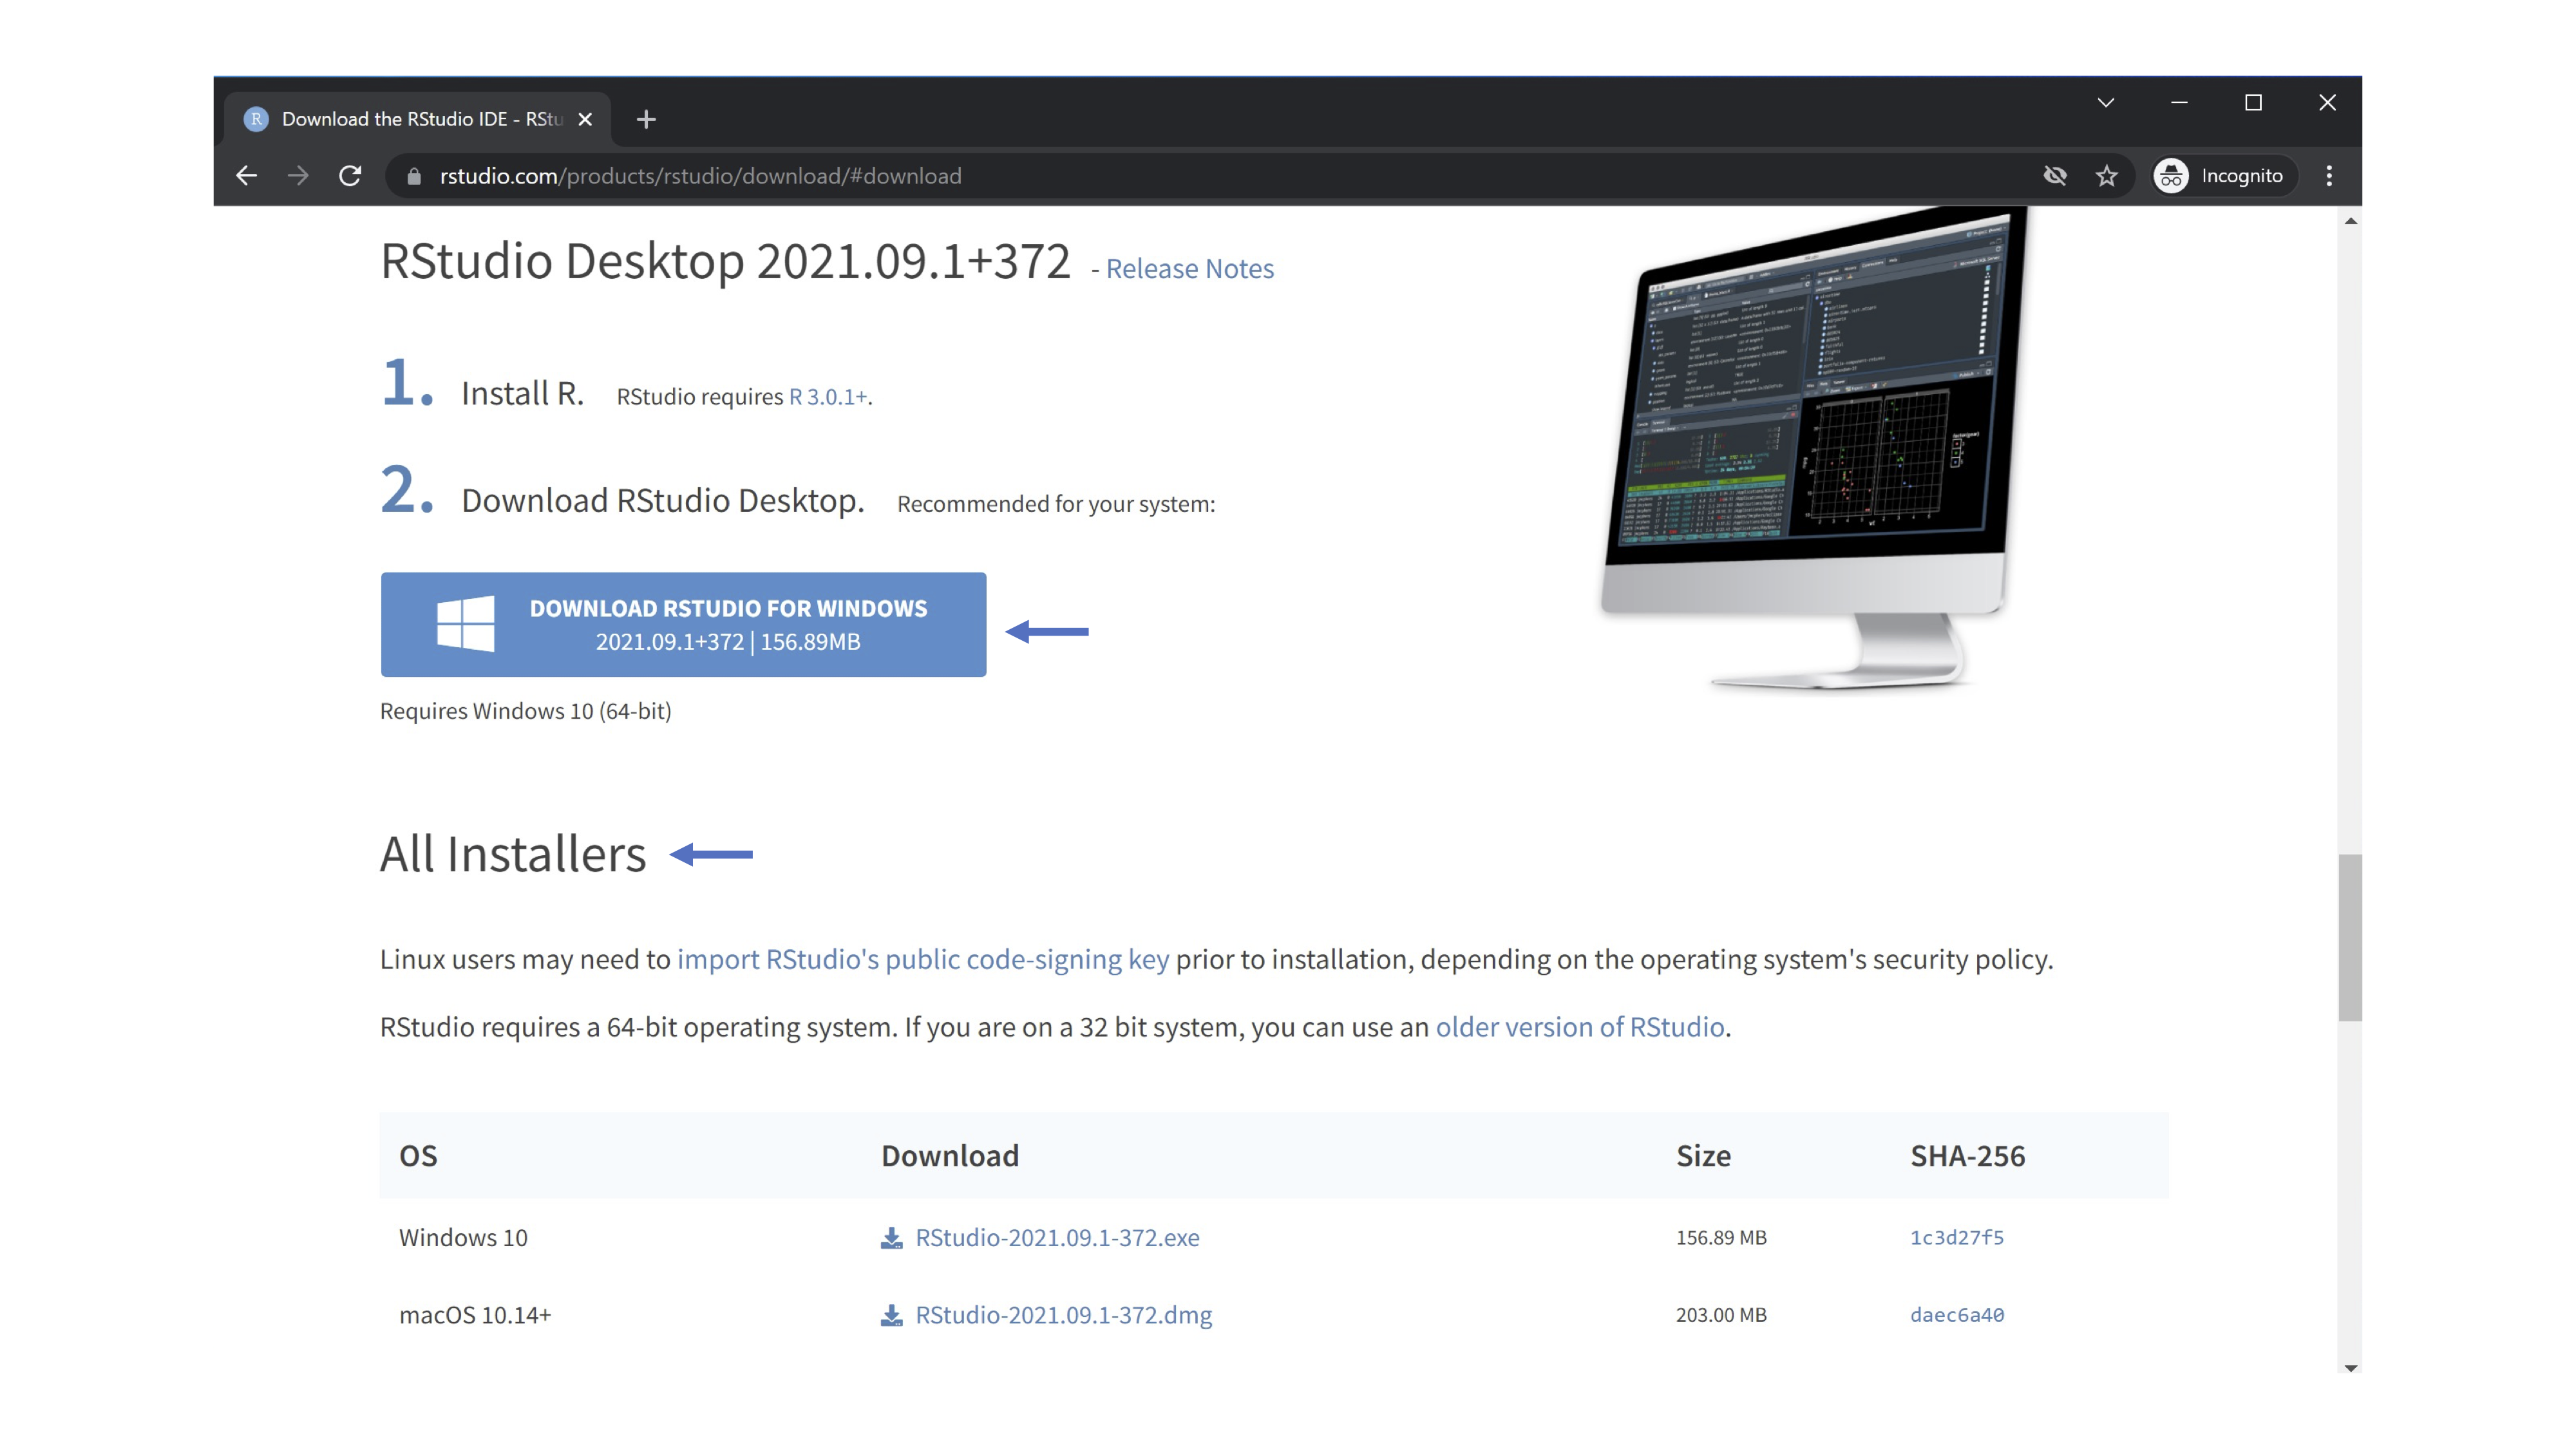Select the Download the RStudio IDE tab
Viewport: 2576px width, 1449px height.
coord(420,119)
